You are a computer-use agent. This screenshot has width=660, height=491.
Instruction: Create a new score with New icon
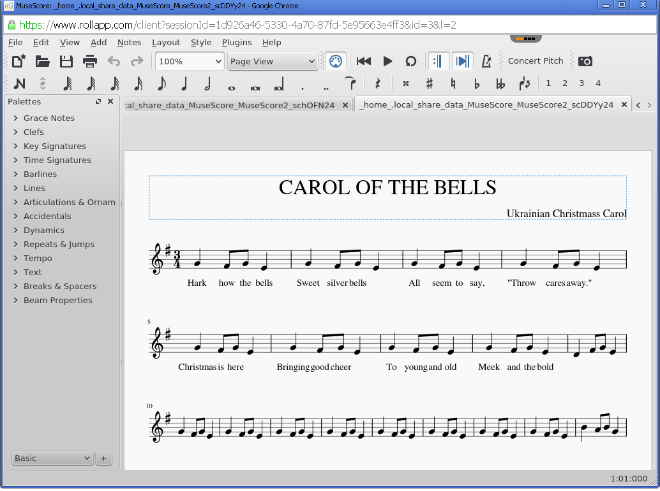tap(19, 61)
